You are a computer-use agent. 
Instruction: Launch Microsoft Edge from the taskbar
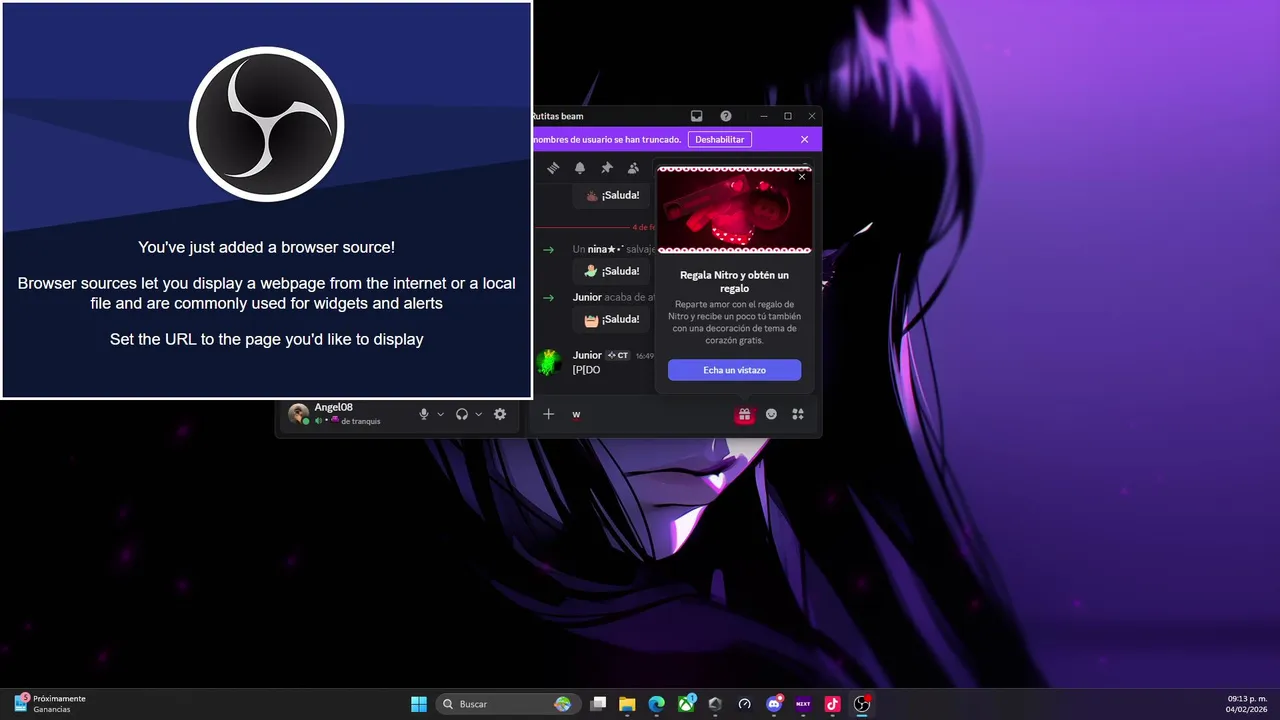656,704
